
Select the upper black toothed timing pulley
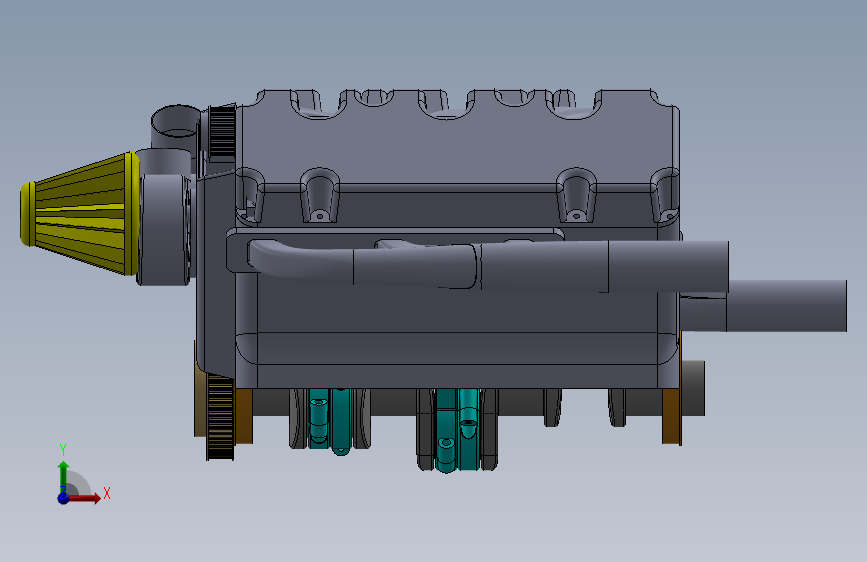click(222, 133)
